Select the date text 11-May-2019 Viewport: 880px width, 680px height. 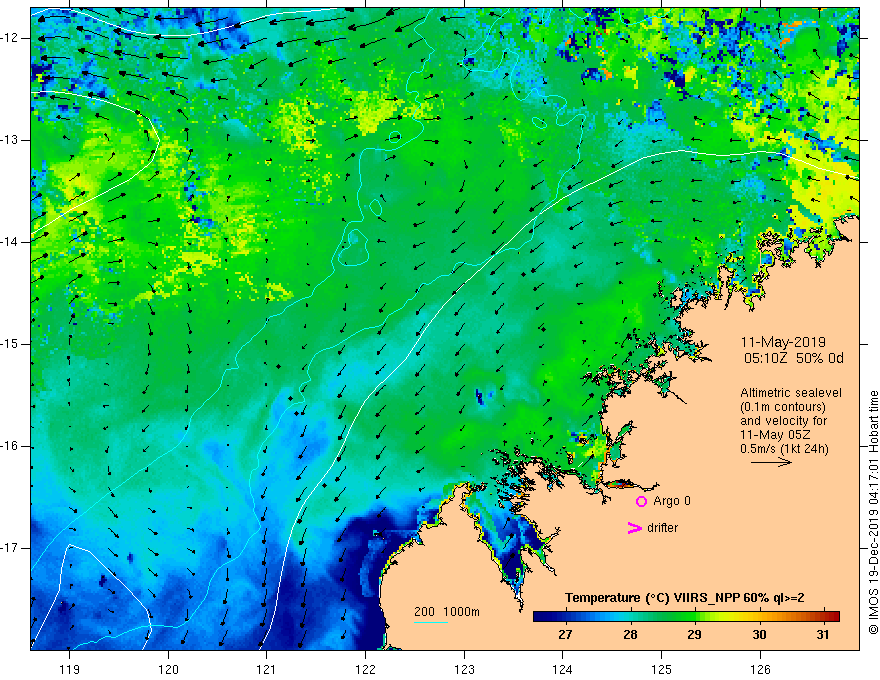coord(783,342)
